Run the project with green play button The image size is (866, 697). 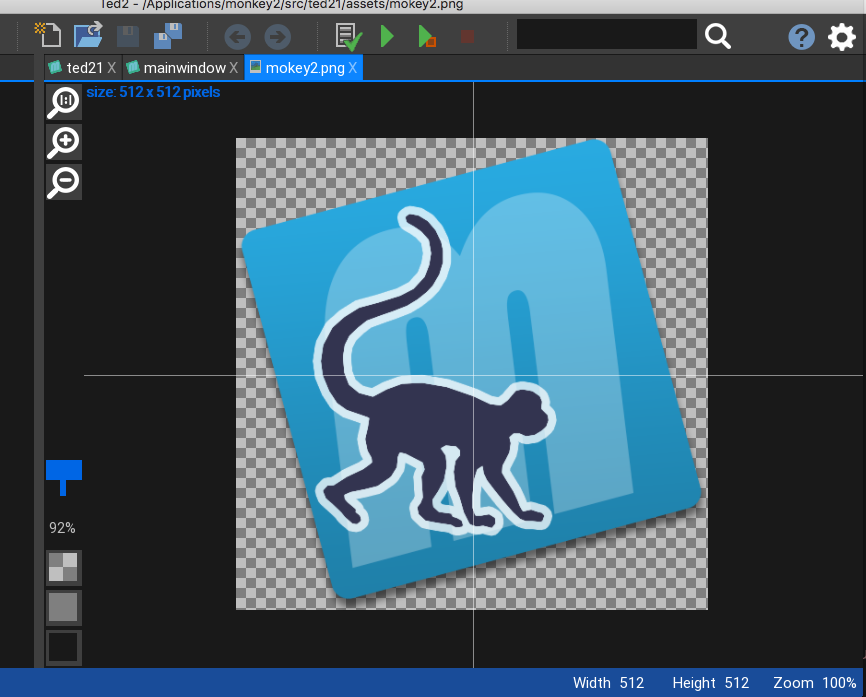387,37
